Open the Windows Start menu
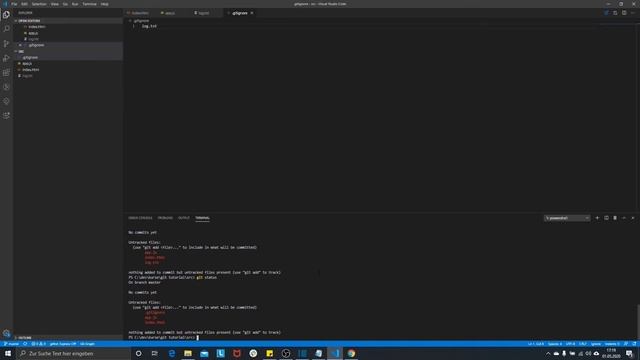640x360 pixels. tap(8, 353)
